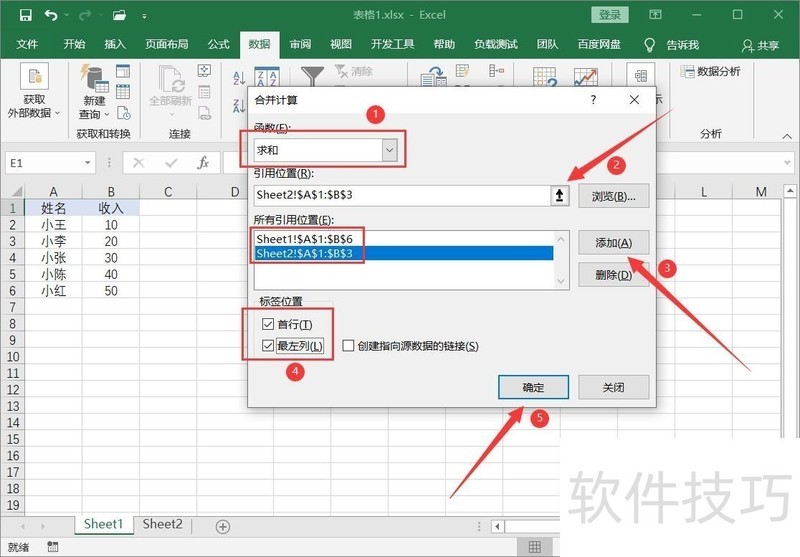This screenshot has width=800, height=557.
Task: Collapse the ribbon with the chevron
Action: tap(787, 136)
